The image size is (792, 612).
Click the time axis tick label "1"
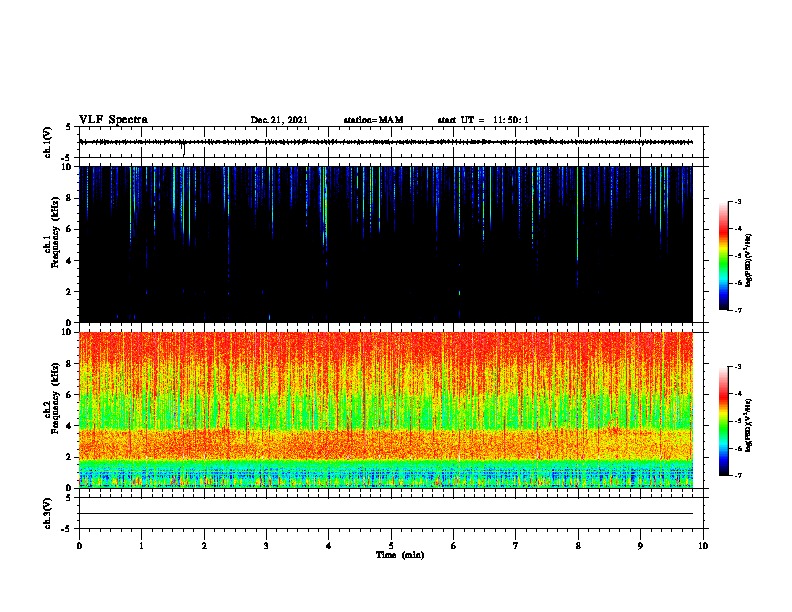coord(142,546)
